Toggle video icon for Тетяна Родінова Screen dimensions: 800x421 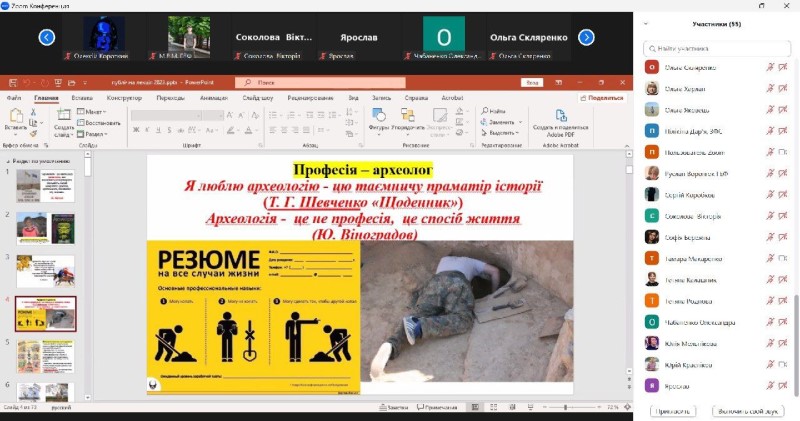783,301
